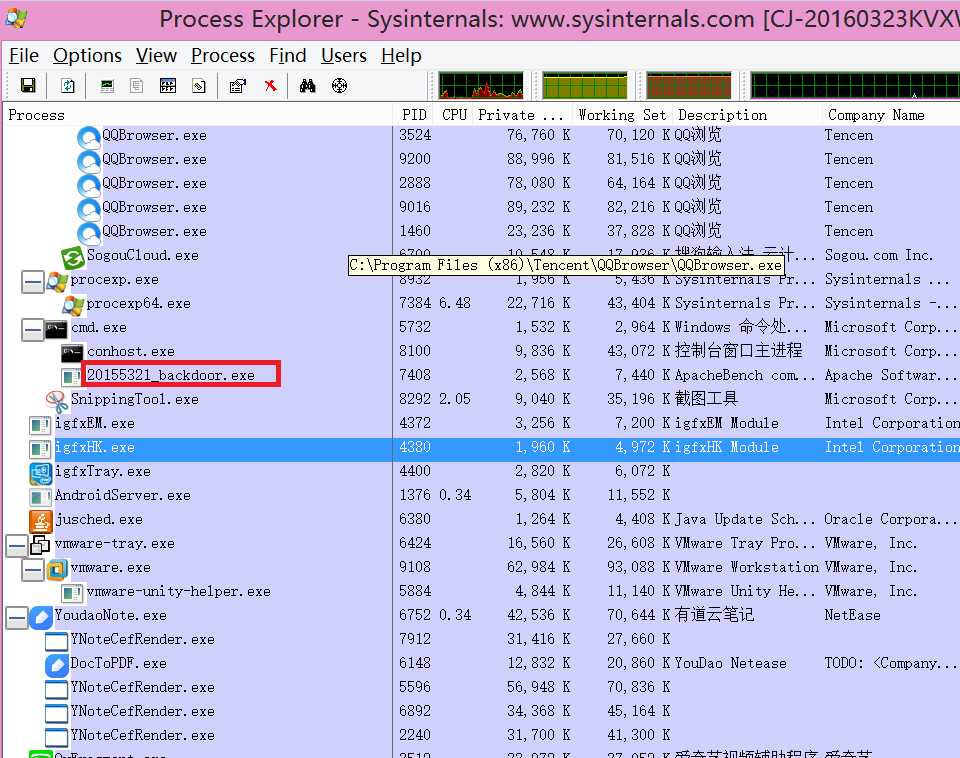Sort by the Description column header

747,115
